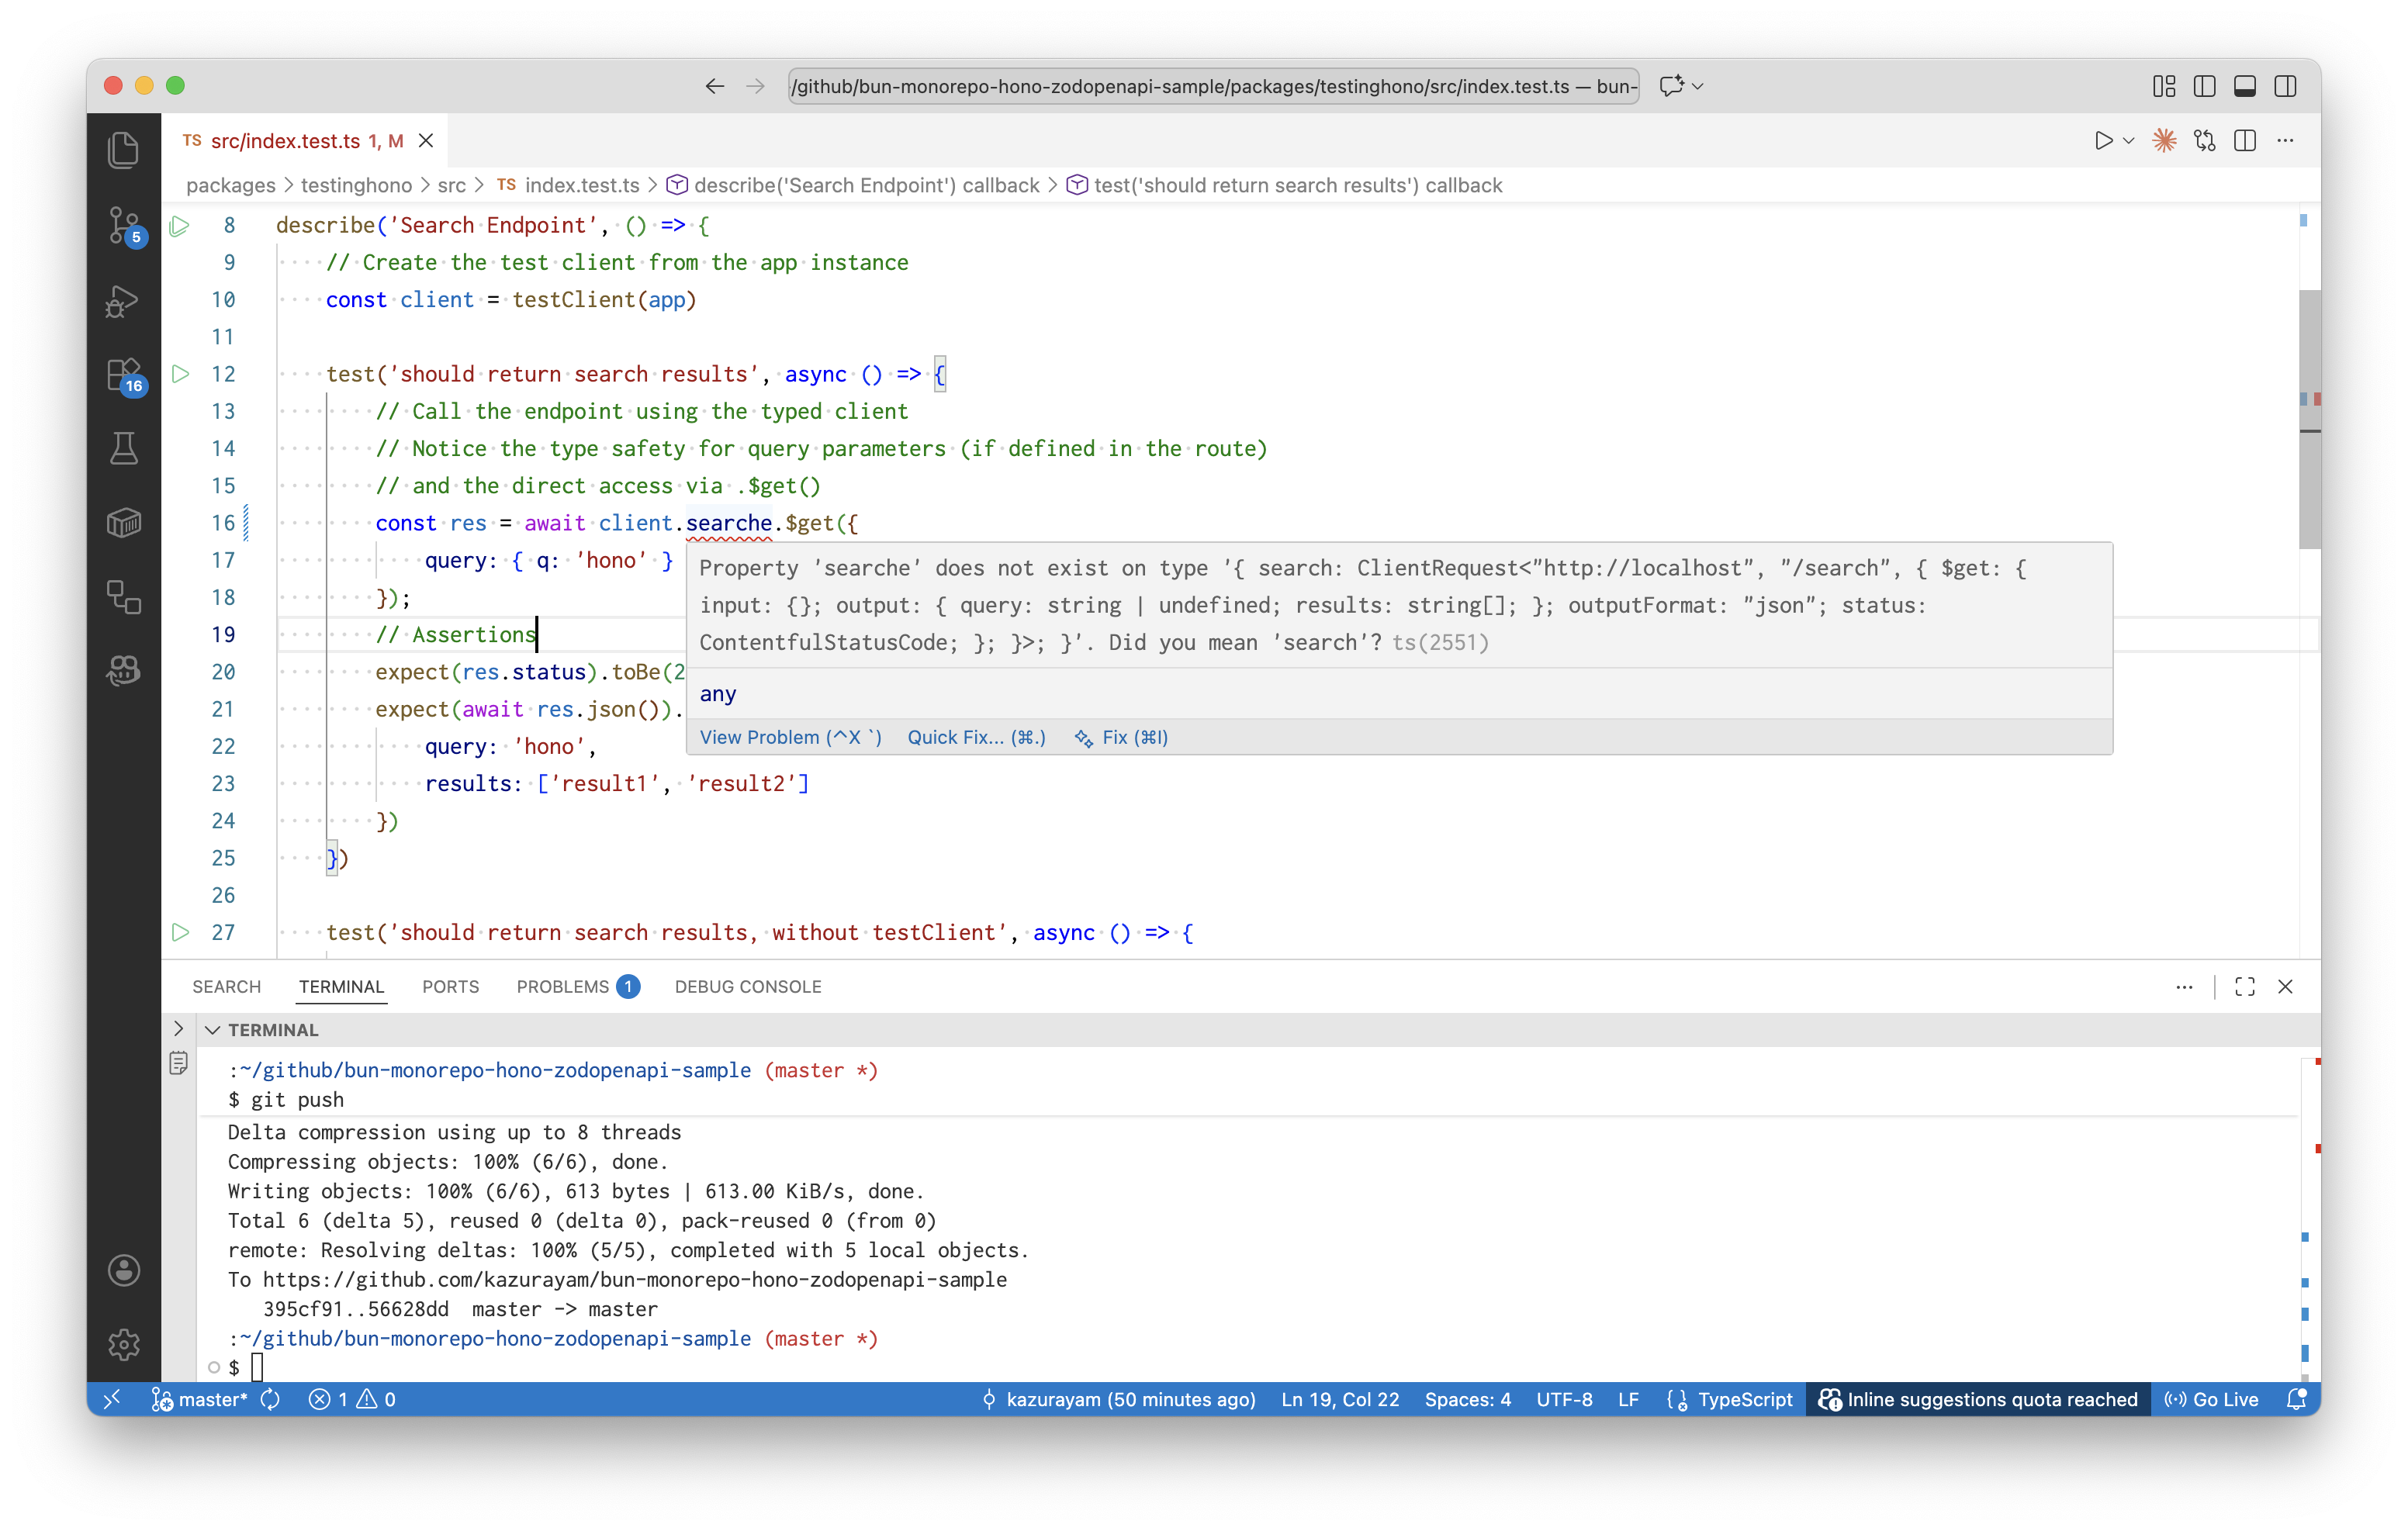This screenshot has width=2408, height=1531.
Task: Click the Manage settings gear icon
Action: 123,1344
